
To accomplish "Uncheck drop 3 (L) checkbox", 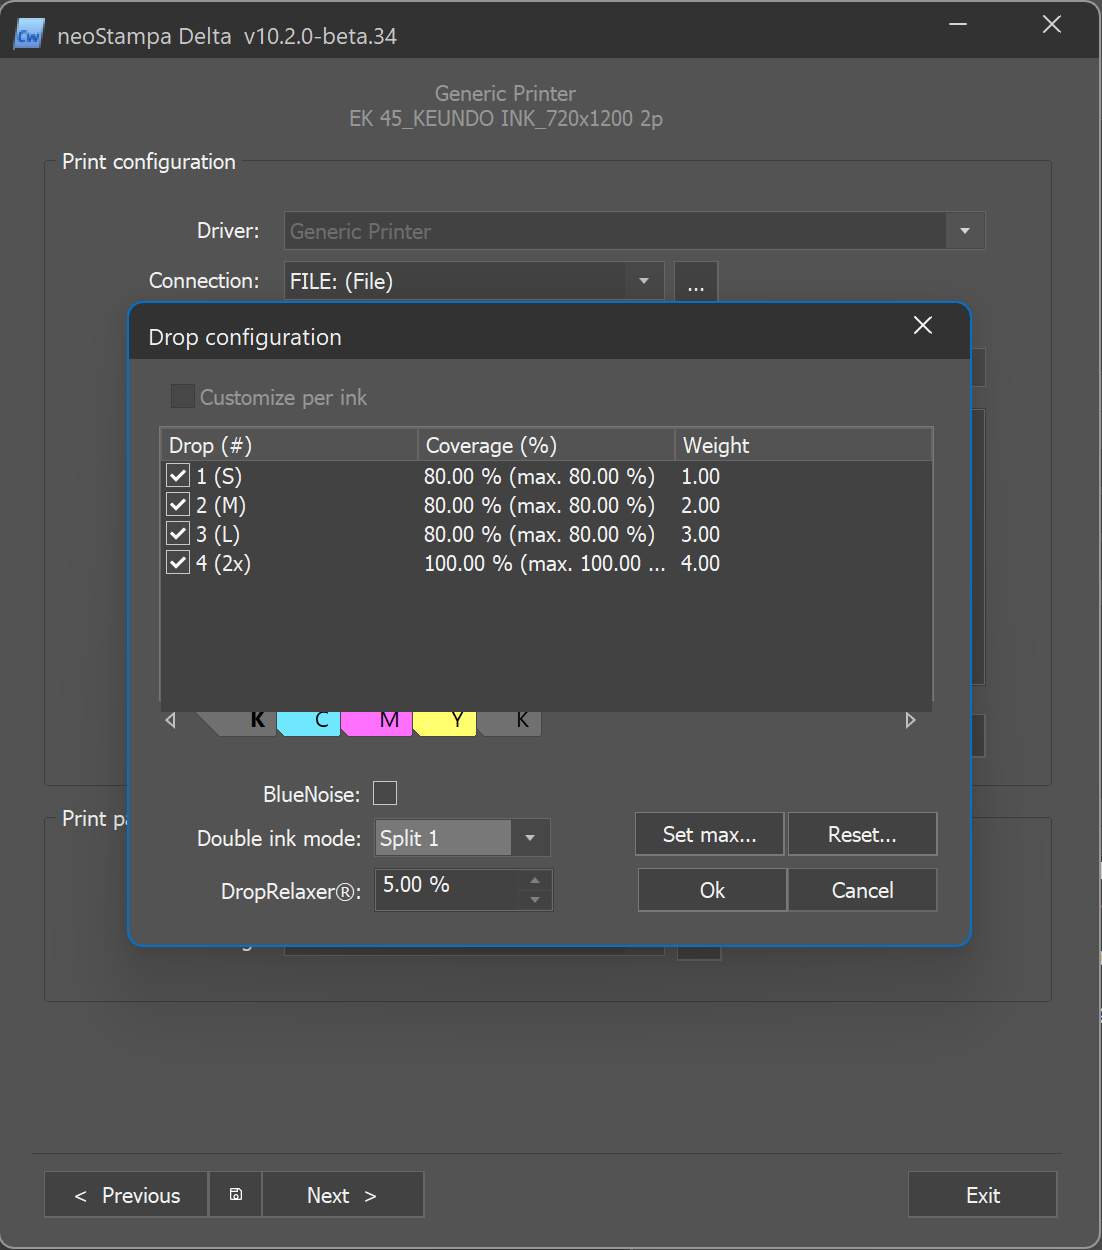I will [178, 533].
